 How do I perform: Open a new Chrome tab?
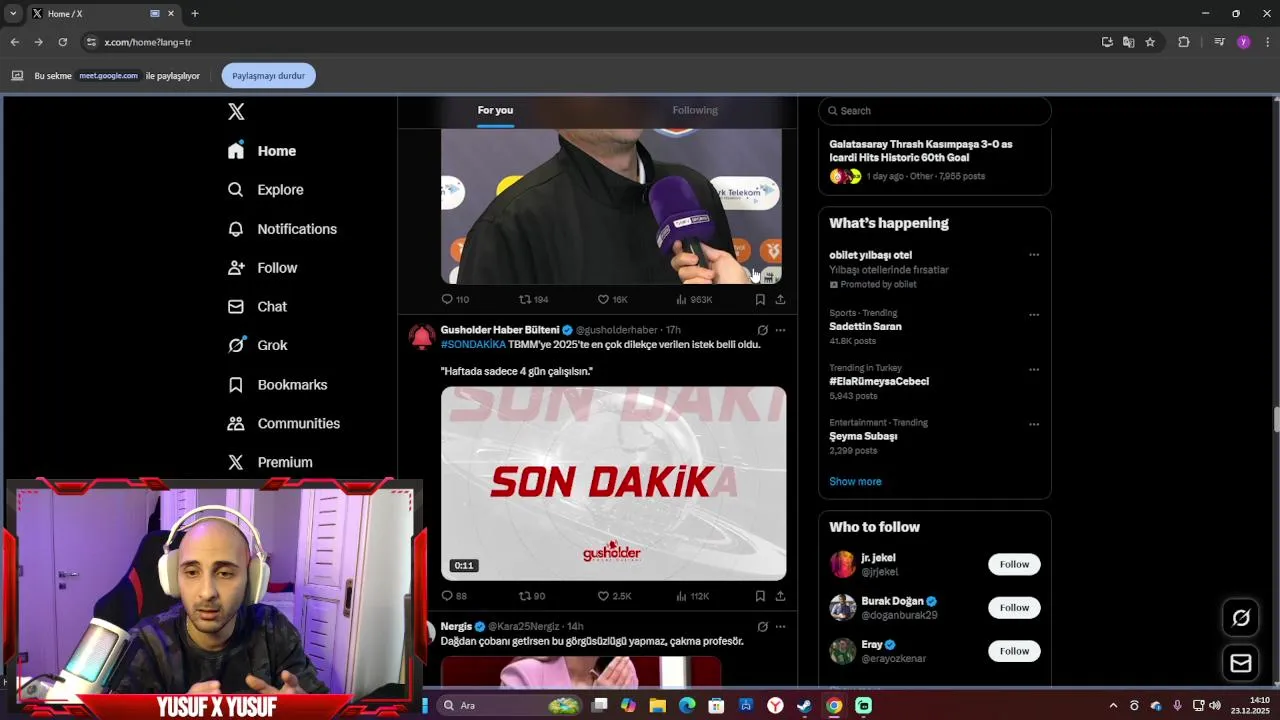[x=195, y=14]
